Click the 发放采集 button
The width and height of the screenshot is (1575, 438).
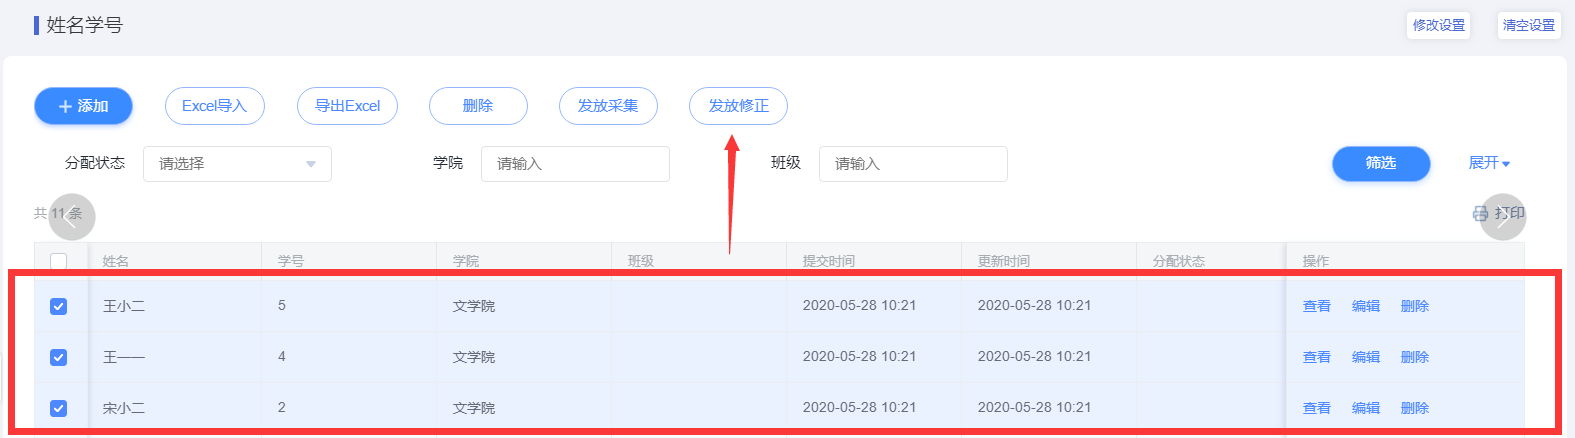coord(608,106)
